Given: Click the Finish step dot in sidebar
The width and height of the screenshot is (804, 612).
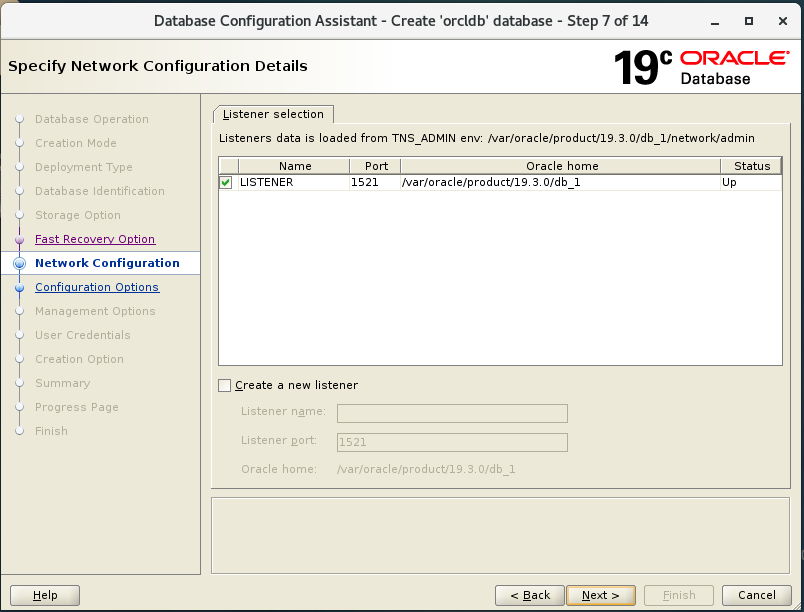Looking at the screenshot, I should [21, 431].
